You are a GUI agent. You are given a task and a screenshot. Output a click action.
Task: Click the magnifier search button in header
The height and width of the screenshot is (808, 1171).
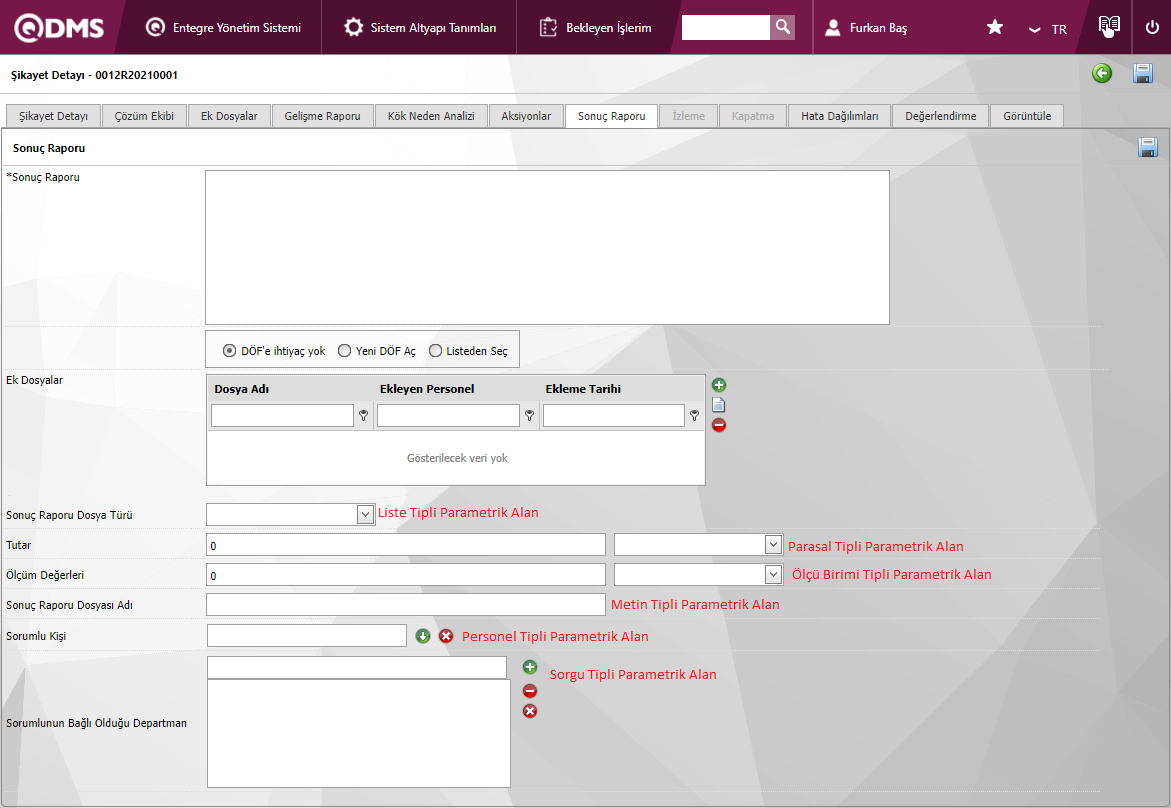tap(783, 27)
